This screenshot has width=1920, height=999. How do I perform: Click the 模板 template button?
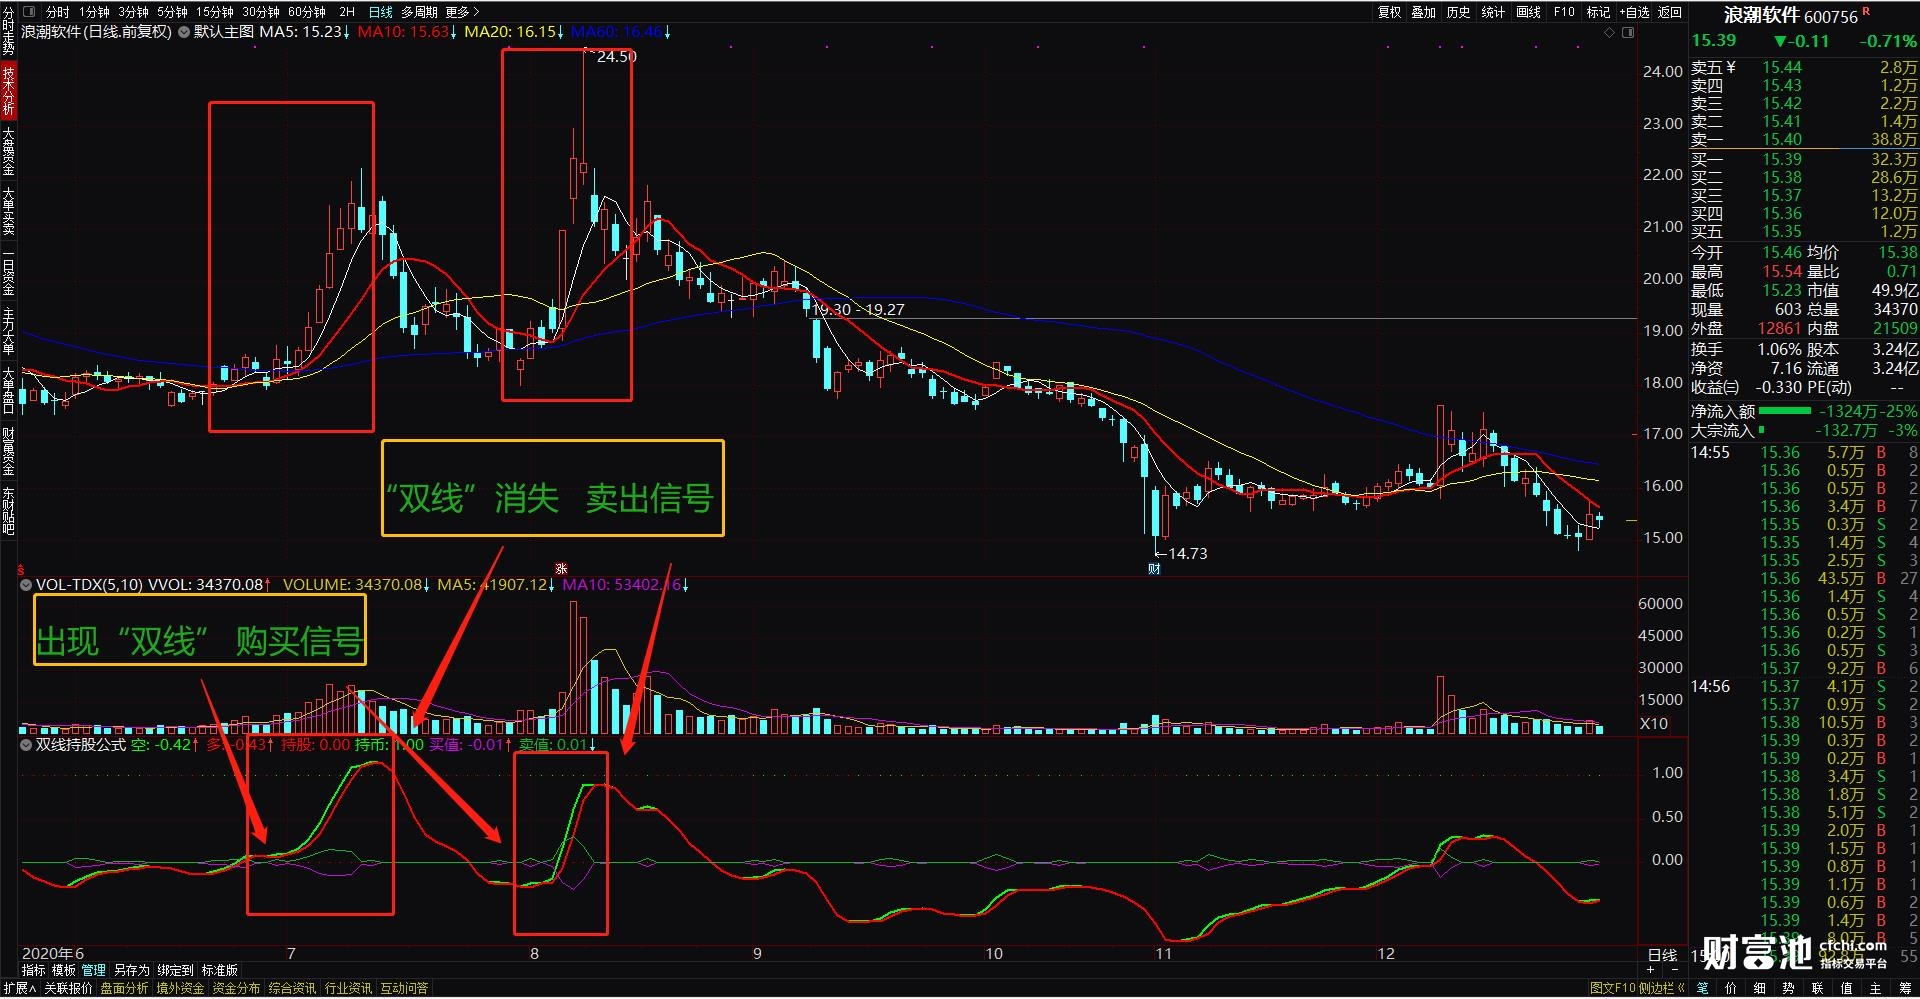tap(63, 970)
